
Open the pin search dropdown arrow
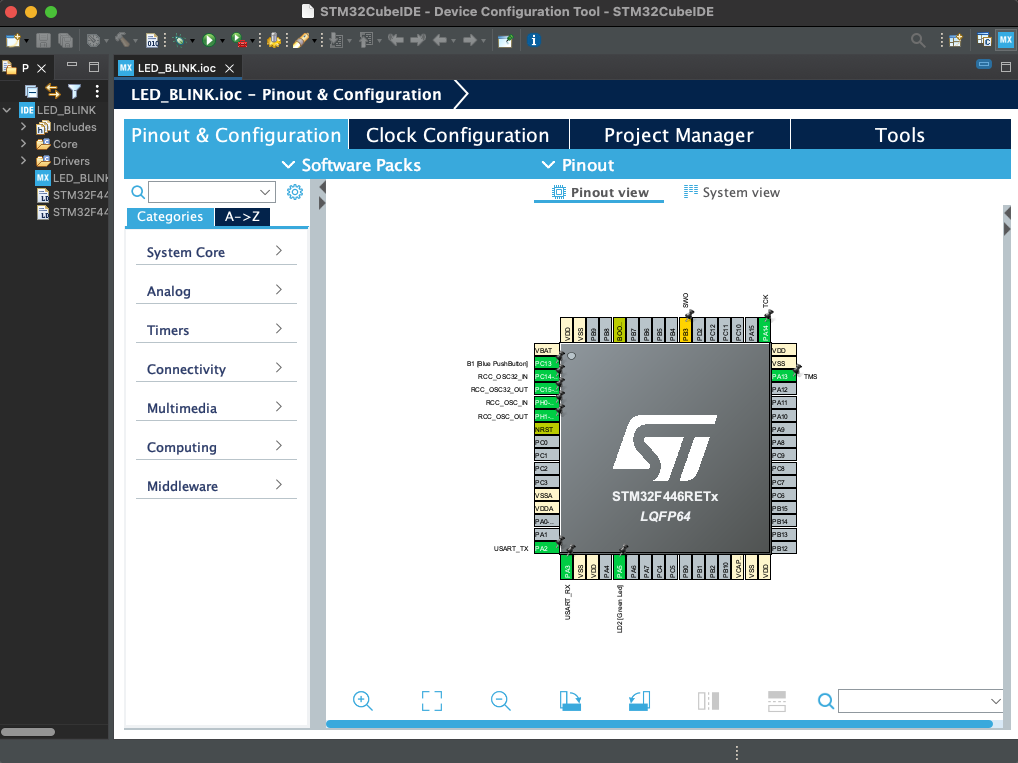tap(995, 701)
